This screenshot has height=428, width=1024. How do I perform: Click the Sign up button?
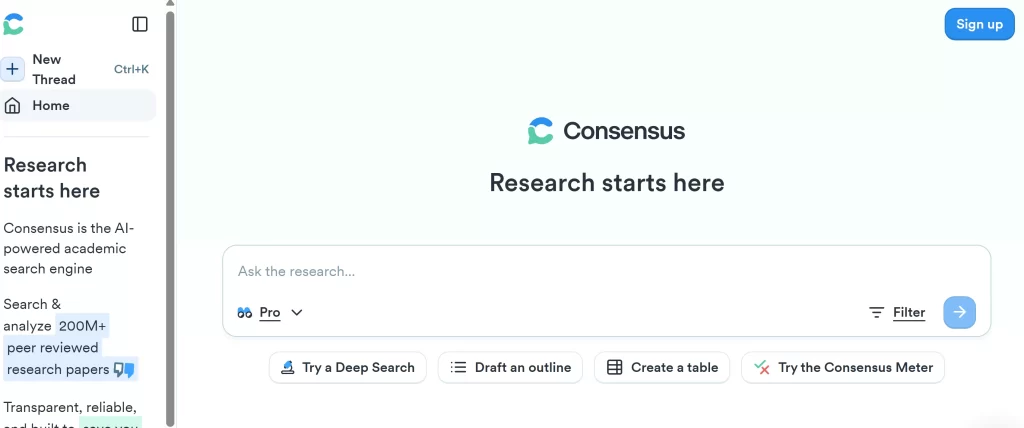(x=979, y=24)
